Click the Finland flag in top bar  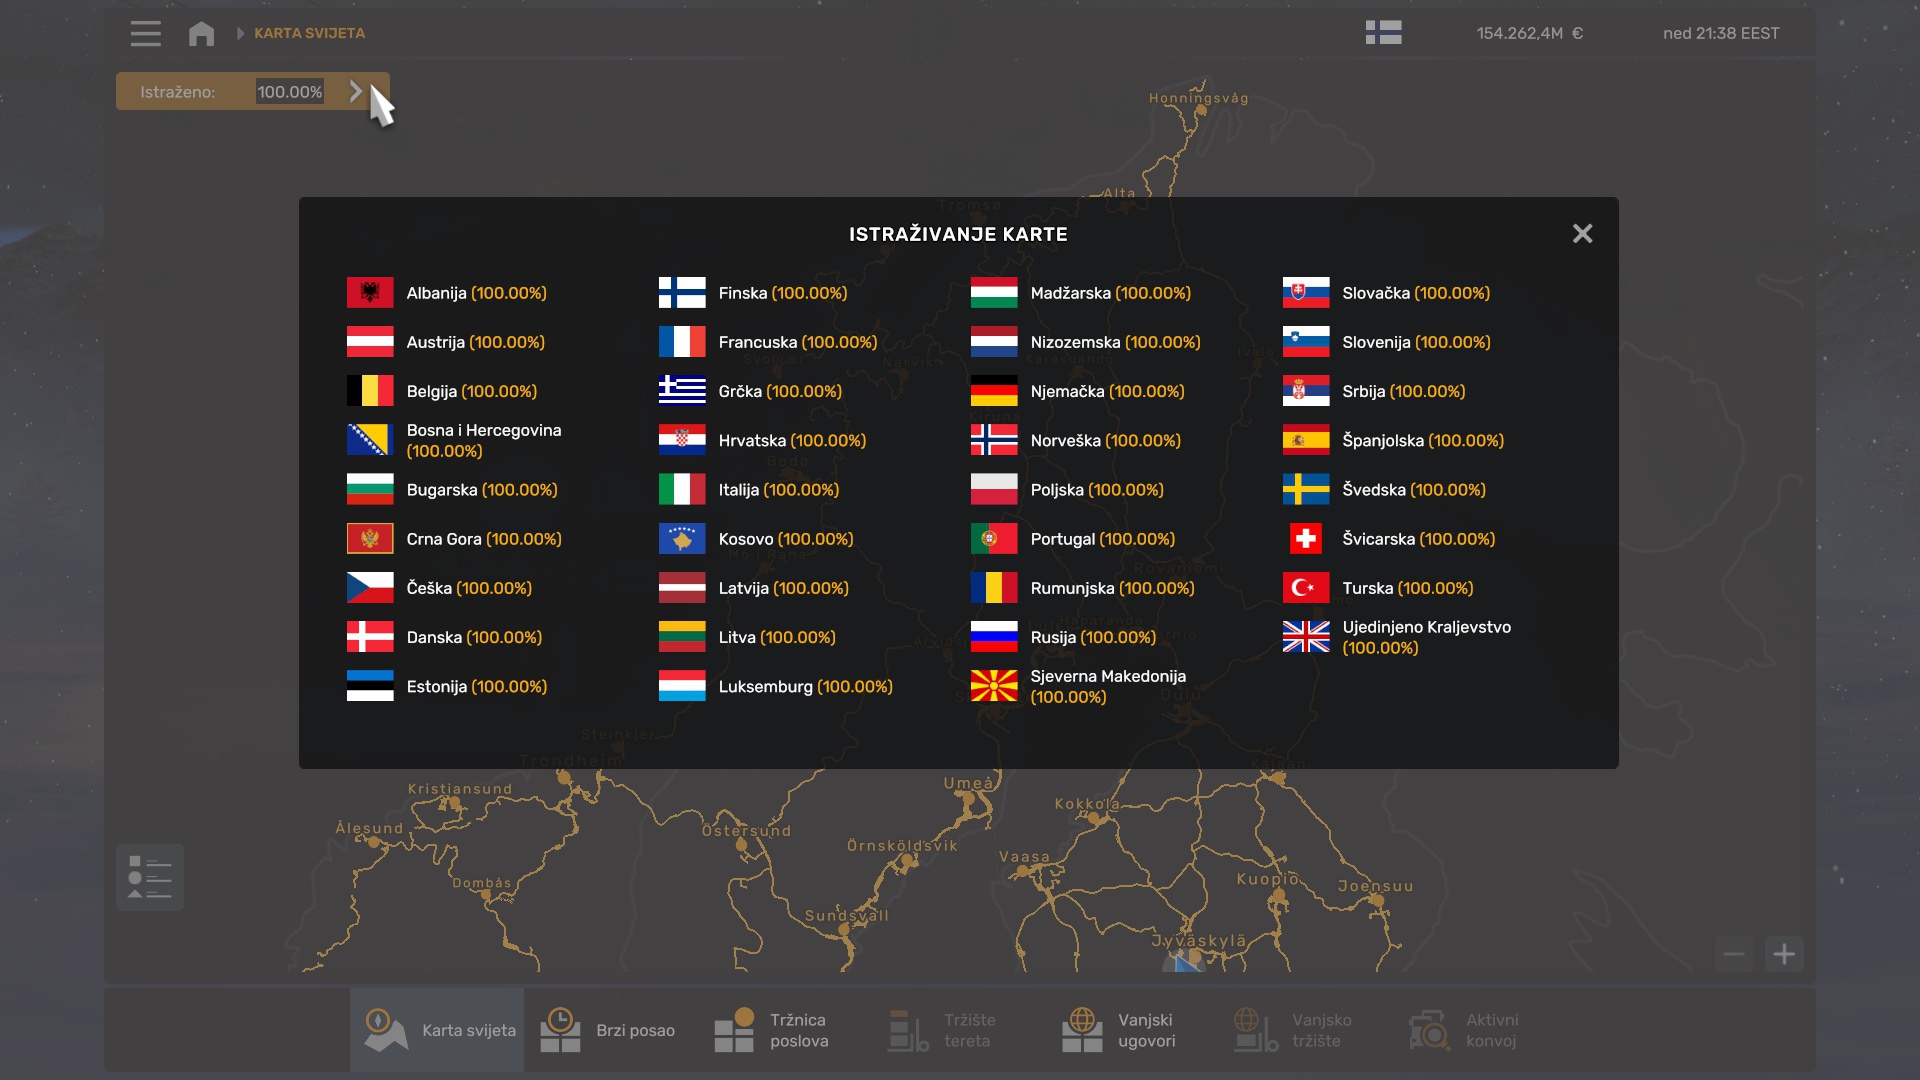point(1383,33)
